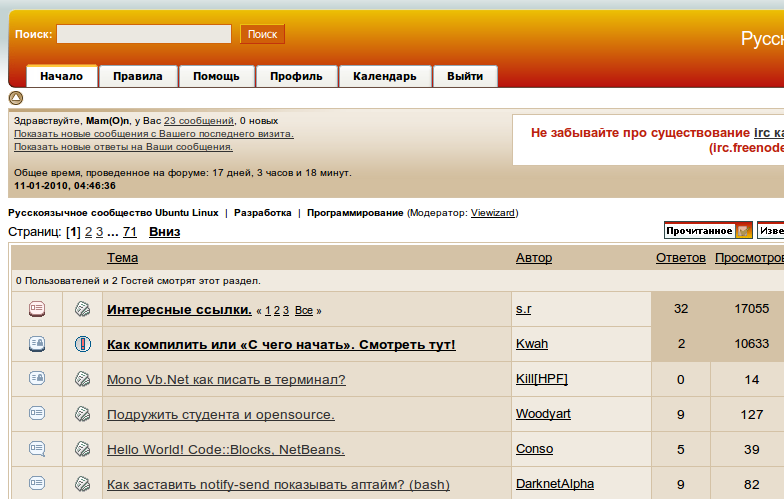Open topic Как заставить notify-send показывать аптайм

click(278, 484)
